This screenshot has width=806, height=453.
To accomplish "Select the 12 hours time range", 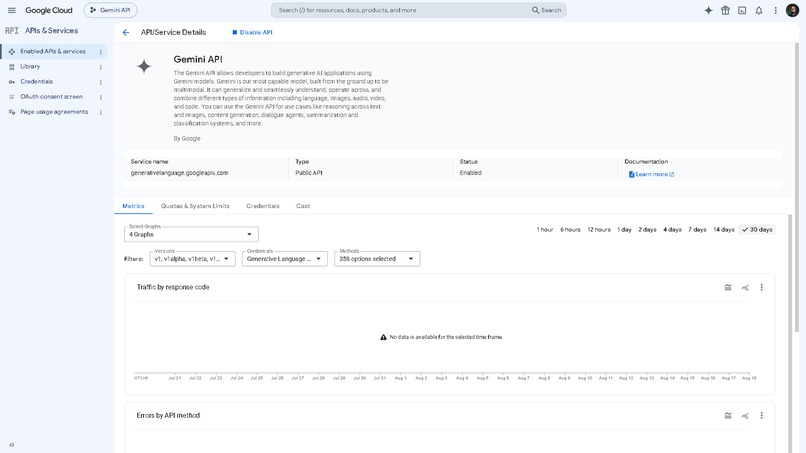I will coord(599,230).
